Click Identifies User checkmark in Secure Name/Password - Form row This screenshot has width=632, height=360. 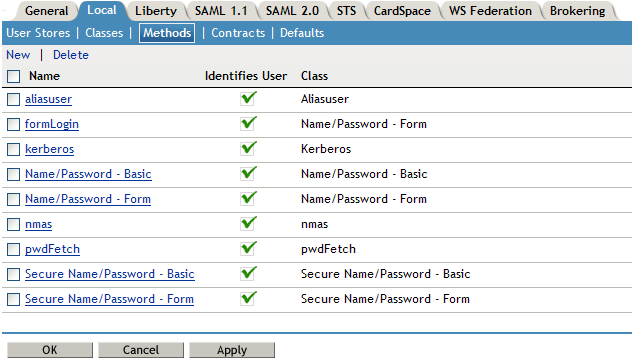(248, 298)
